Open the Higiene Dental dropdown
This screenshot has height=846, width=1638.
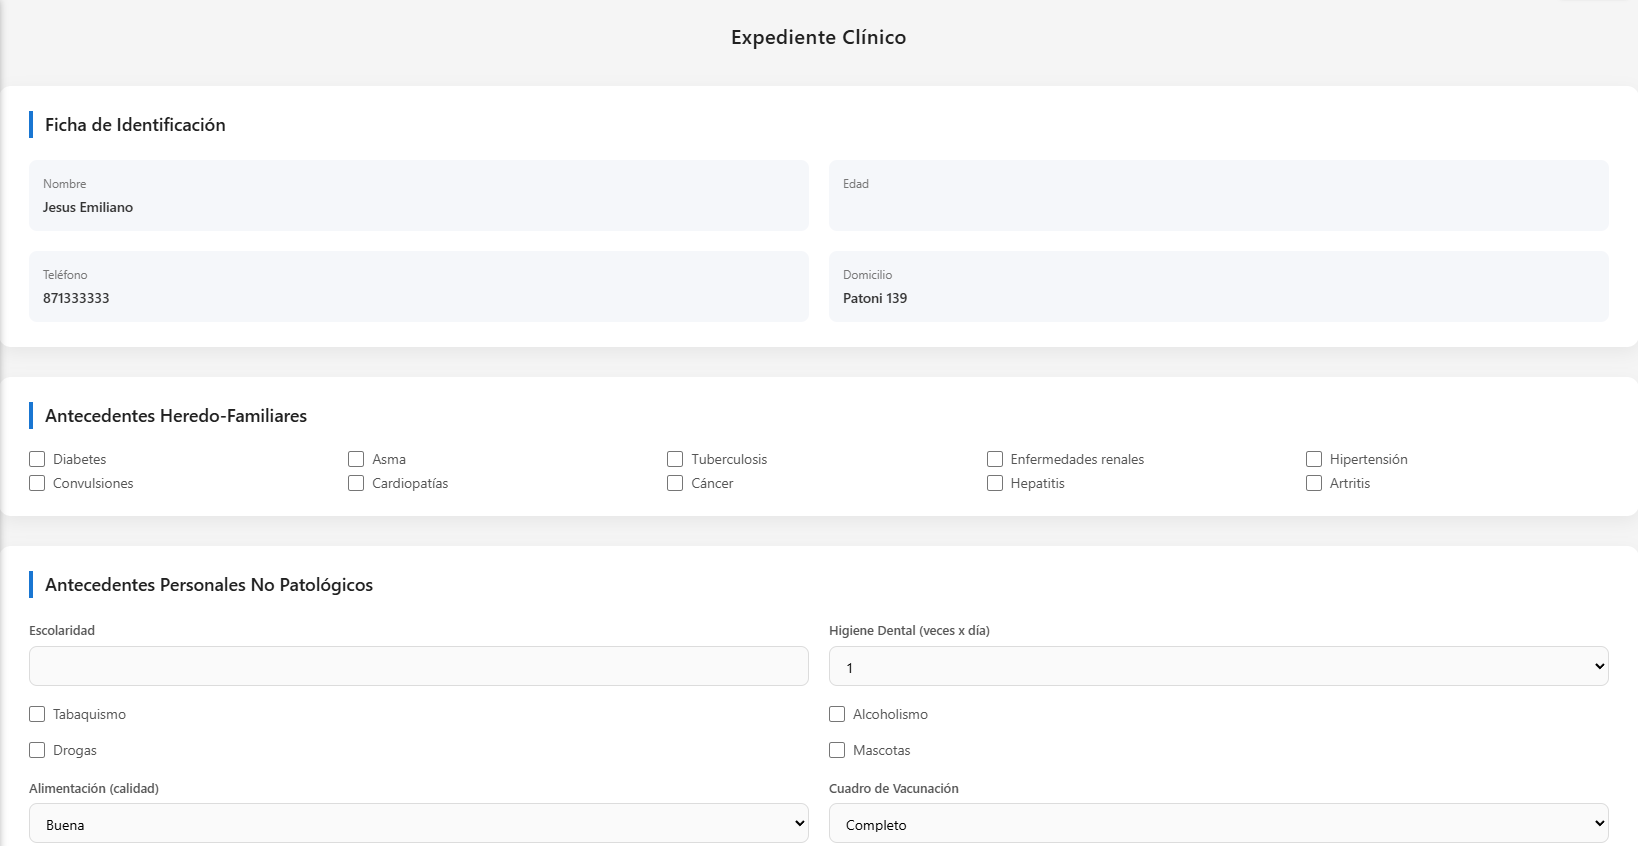[1218, 666]
